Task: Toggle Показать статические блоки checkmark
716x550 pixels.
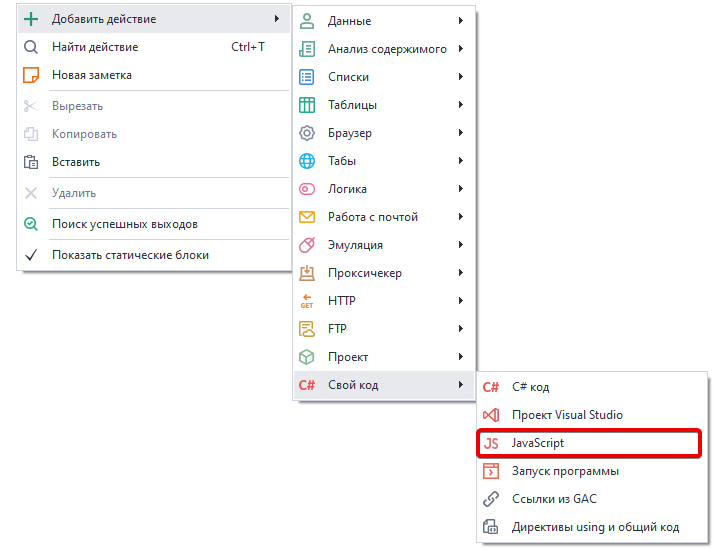Action: 31,255
